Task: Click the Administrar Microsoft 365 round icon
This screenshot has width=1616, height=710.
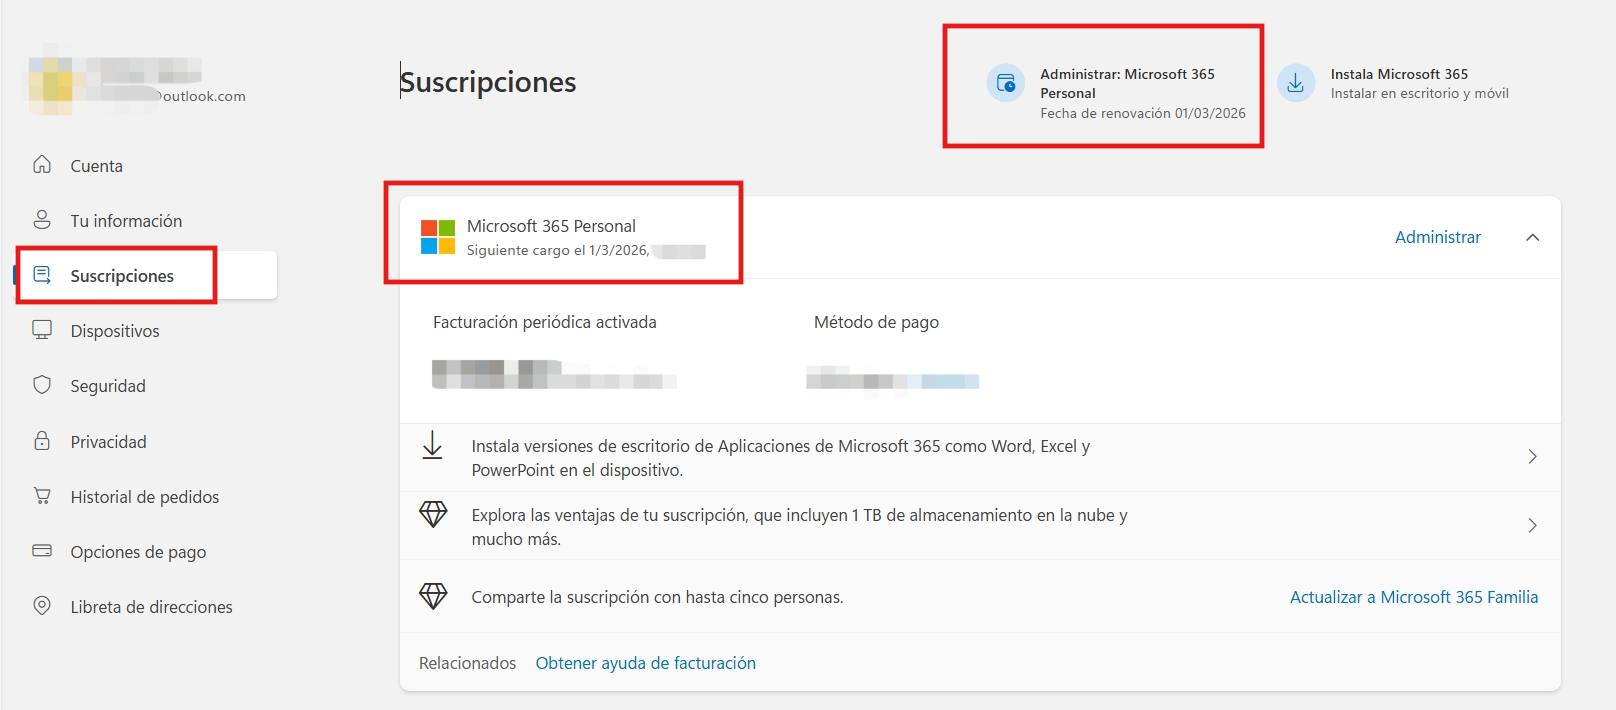Action: (x=1006, y=83)
